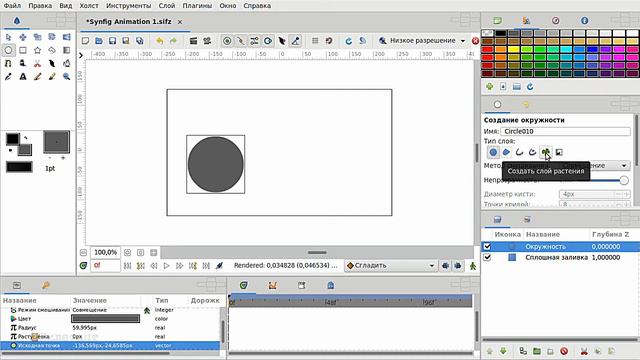This screenshot has height=360, width=640.
Task: Select the Scissors cutout tool
Action: (37, 63)
